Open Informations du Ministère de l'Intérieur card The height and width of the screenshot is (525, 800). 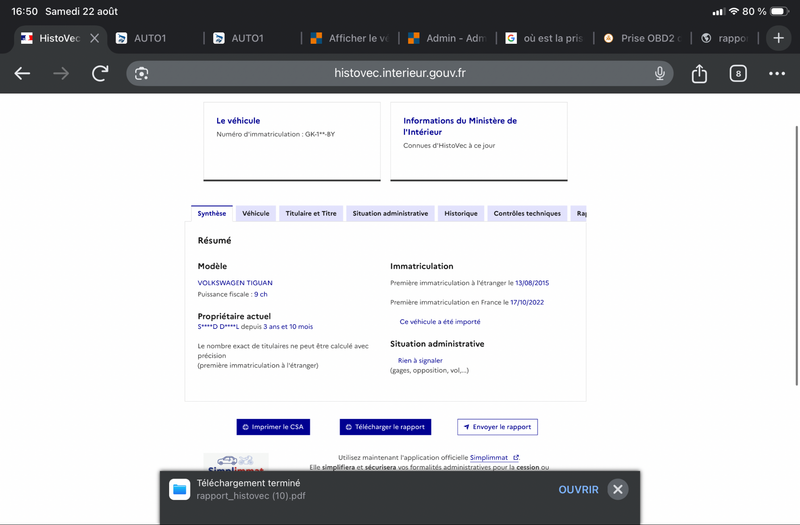[479, 141]
